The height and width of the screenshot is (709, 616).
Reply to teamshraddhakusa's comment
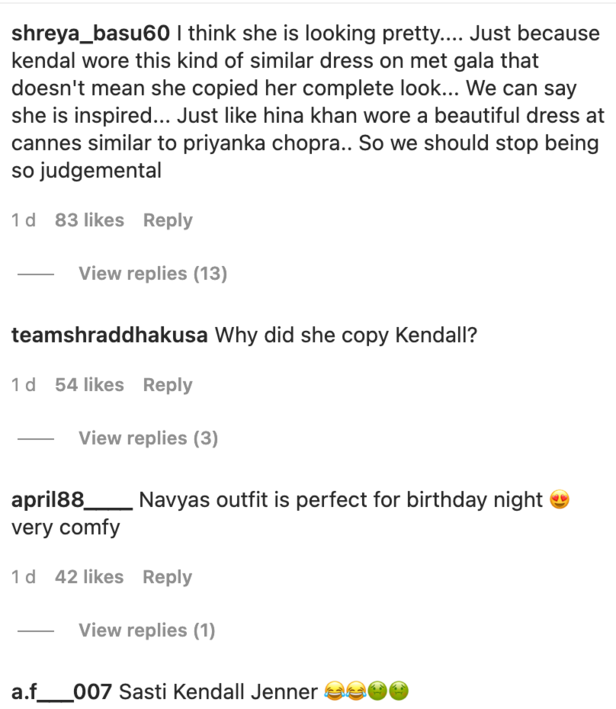(x=167, y=385)
